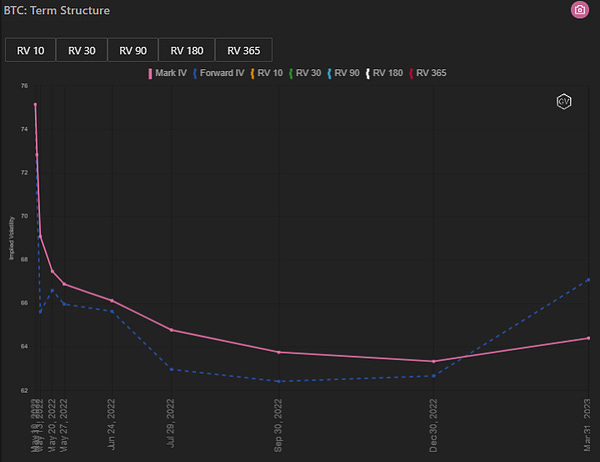Toggle the RV 90 button

[133, 50]
